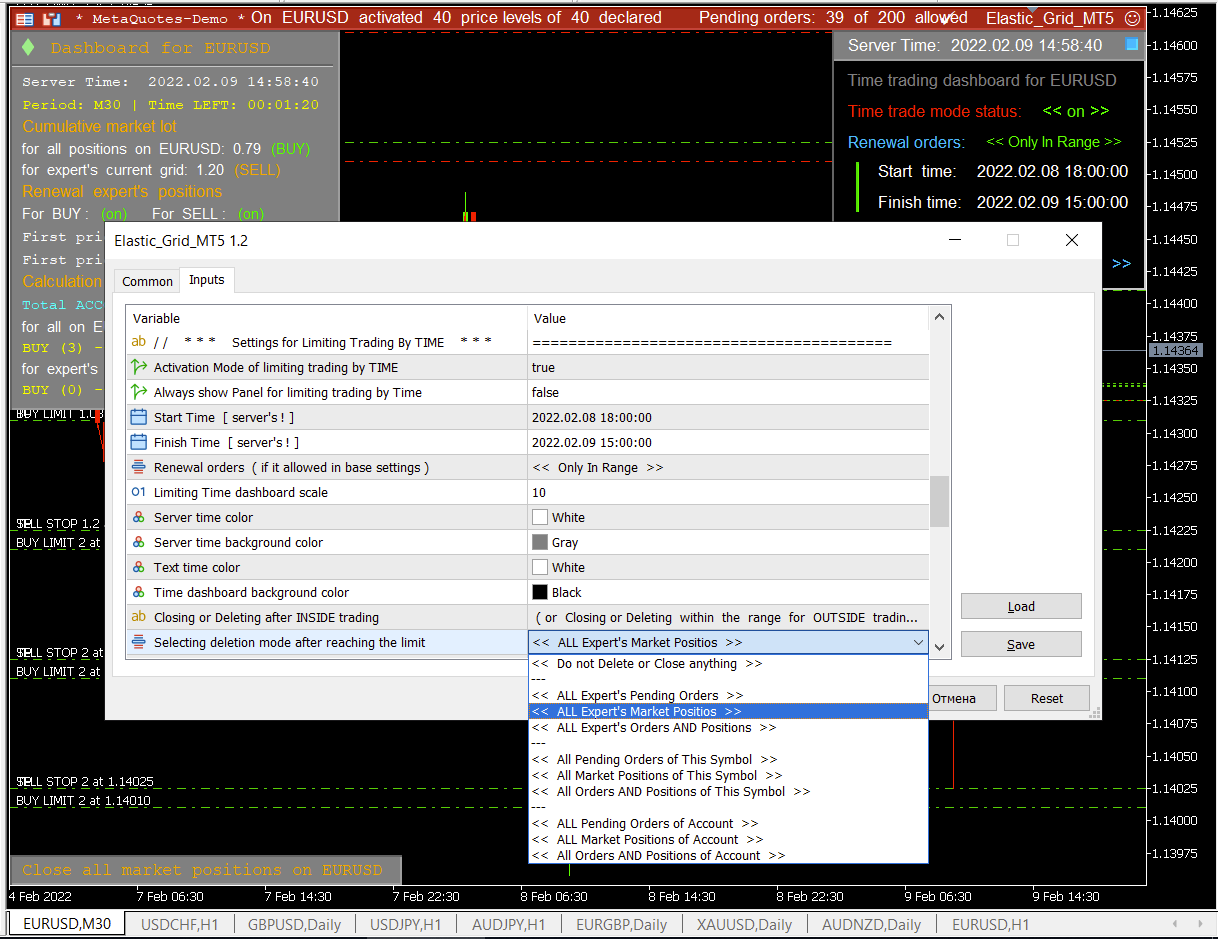
Task: Toggle Time trade mode status '<< on >>'
Action: 1076,111
